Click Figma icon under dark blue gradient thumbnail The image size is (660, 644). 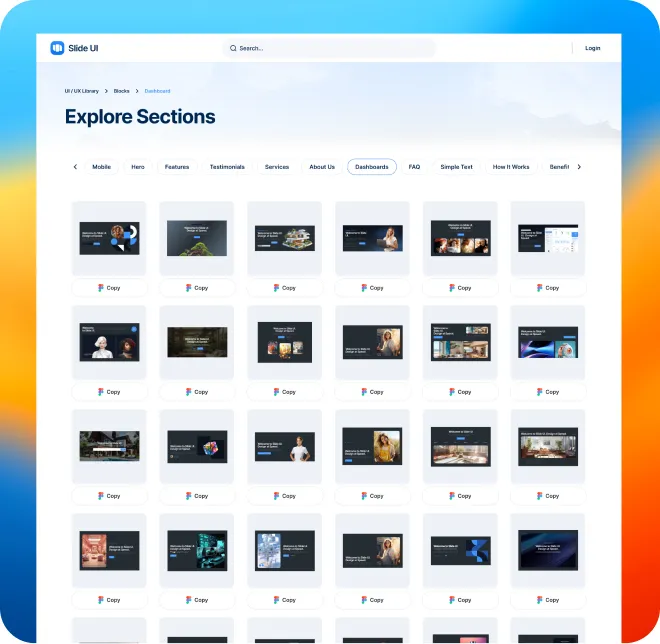pos(540,600)
